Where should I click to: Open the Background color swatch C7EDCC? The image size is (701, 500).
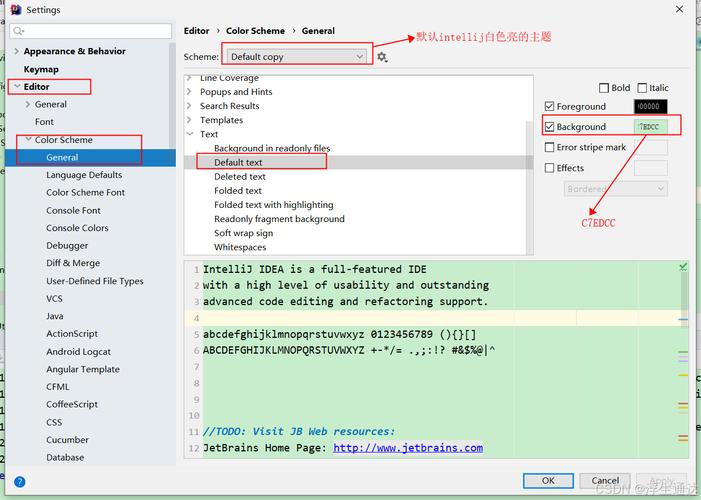[x=650, y=127]
